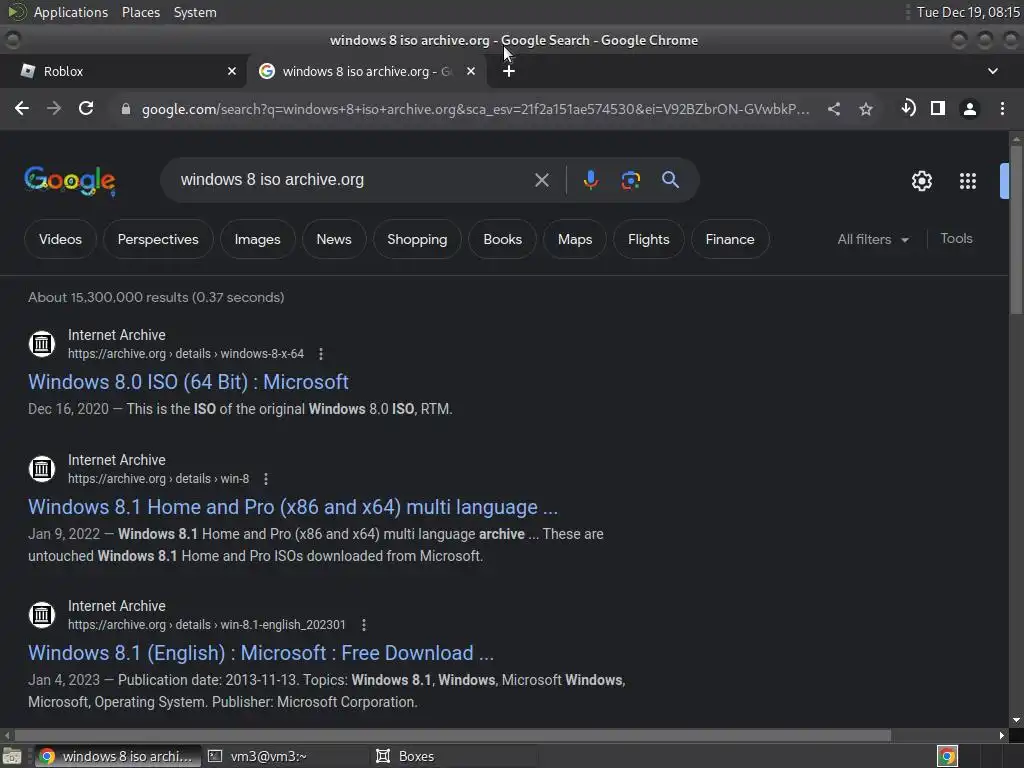Expand the All filters dropdown
The image size is (1024, 768).
pos(872,239)
